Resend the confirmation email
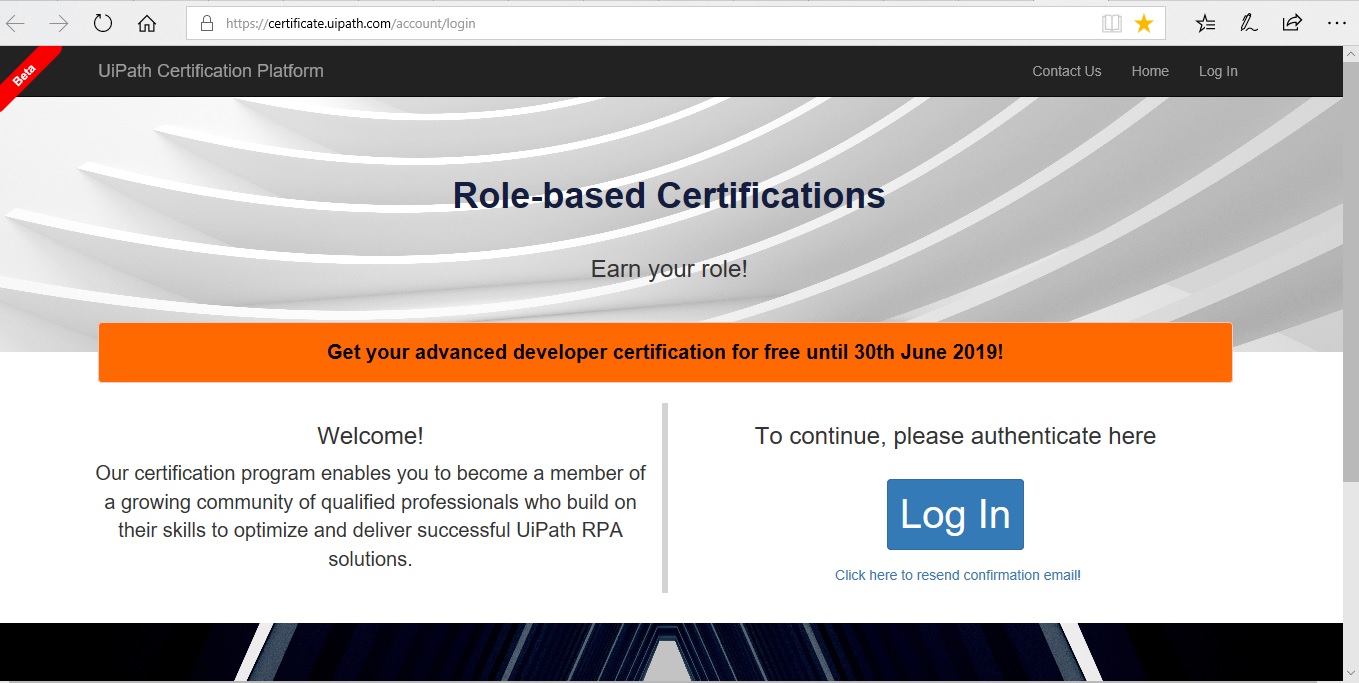 point(957,575)
